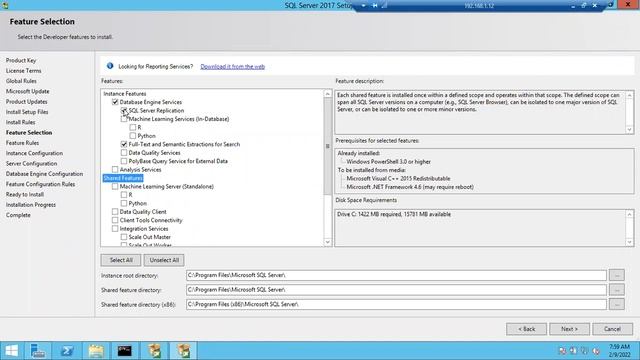The height and width of the screenshot is (360, 640).
Task: Select the License Terms step in sidebar
Action: pyautogui.click(x=24, y=71)
